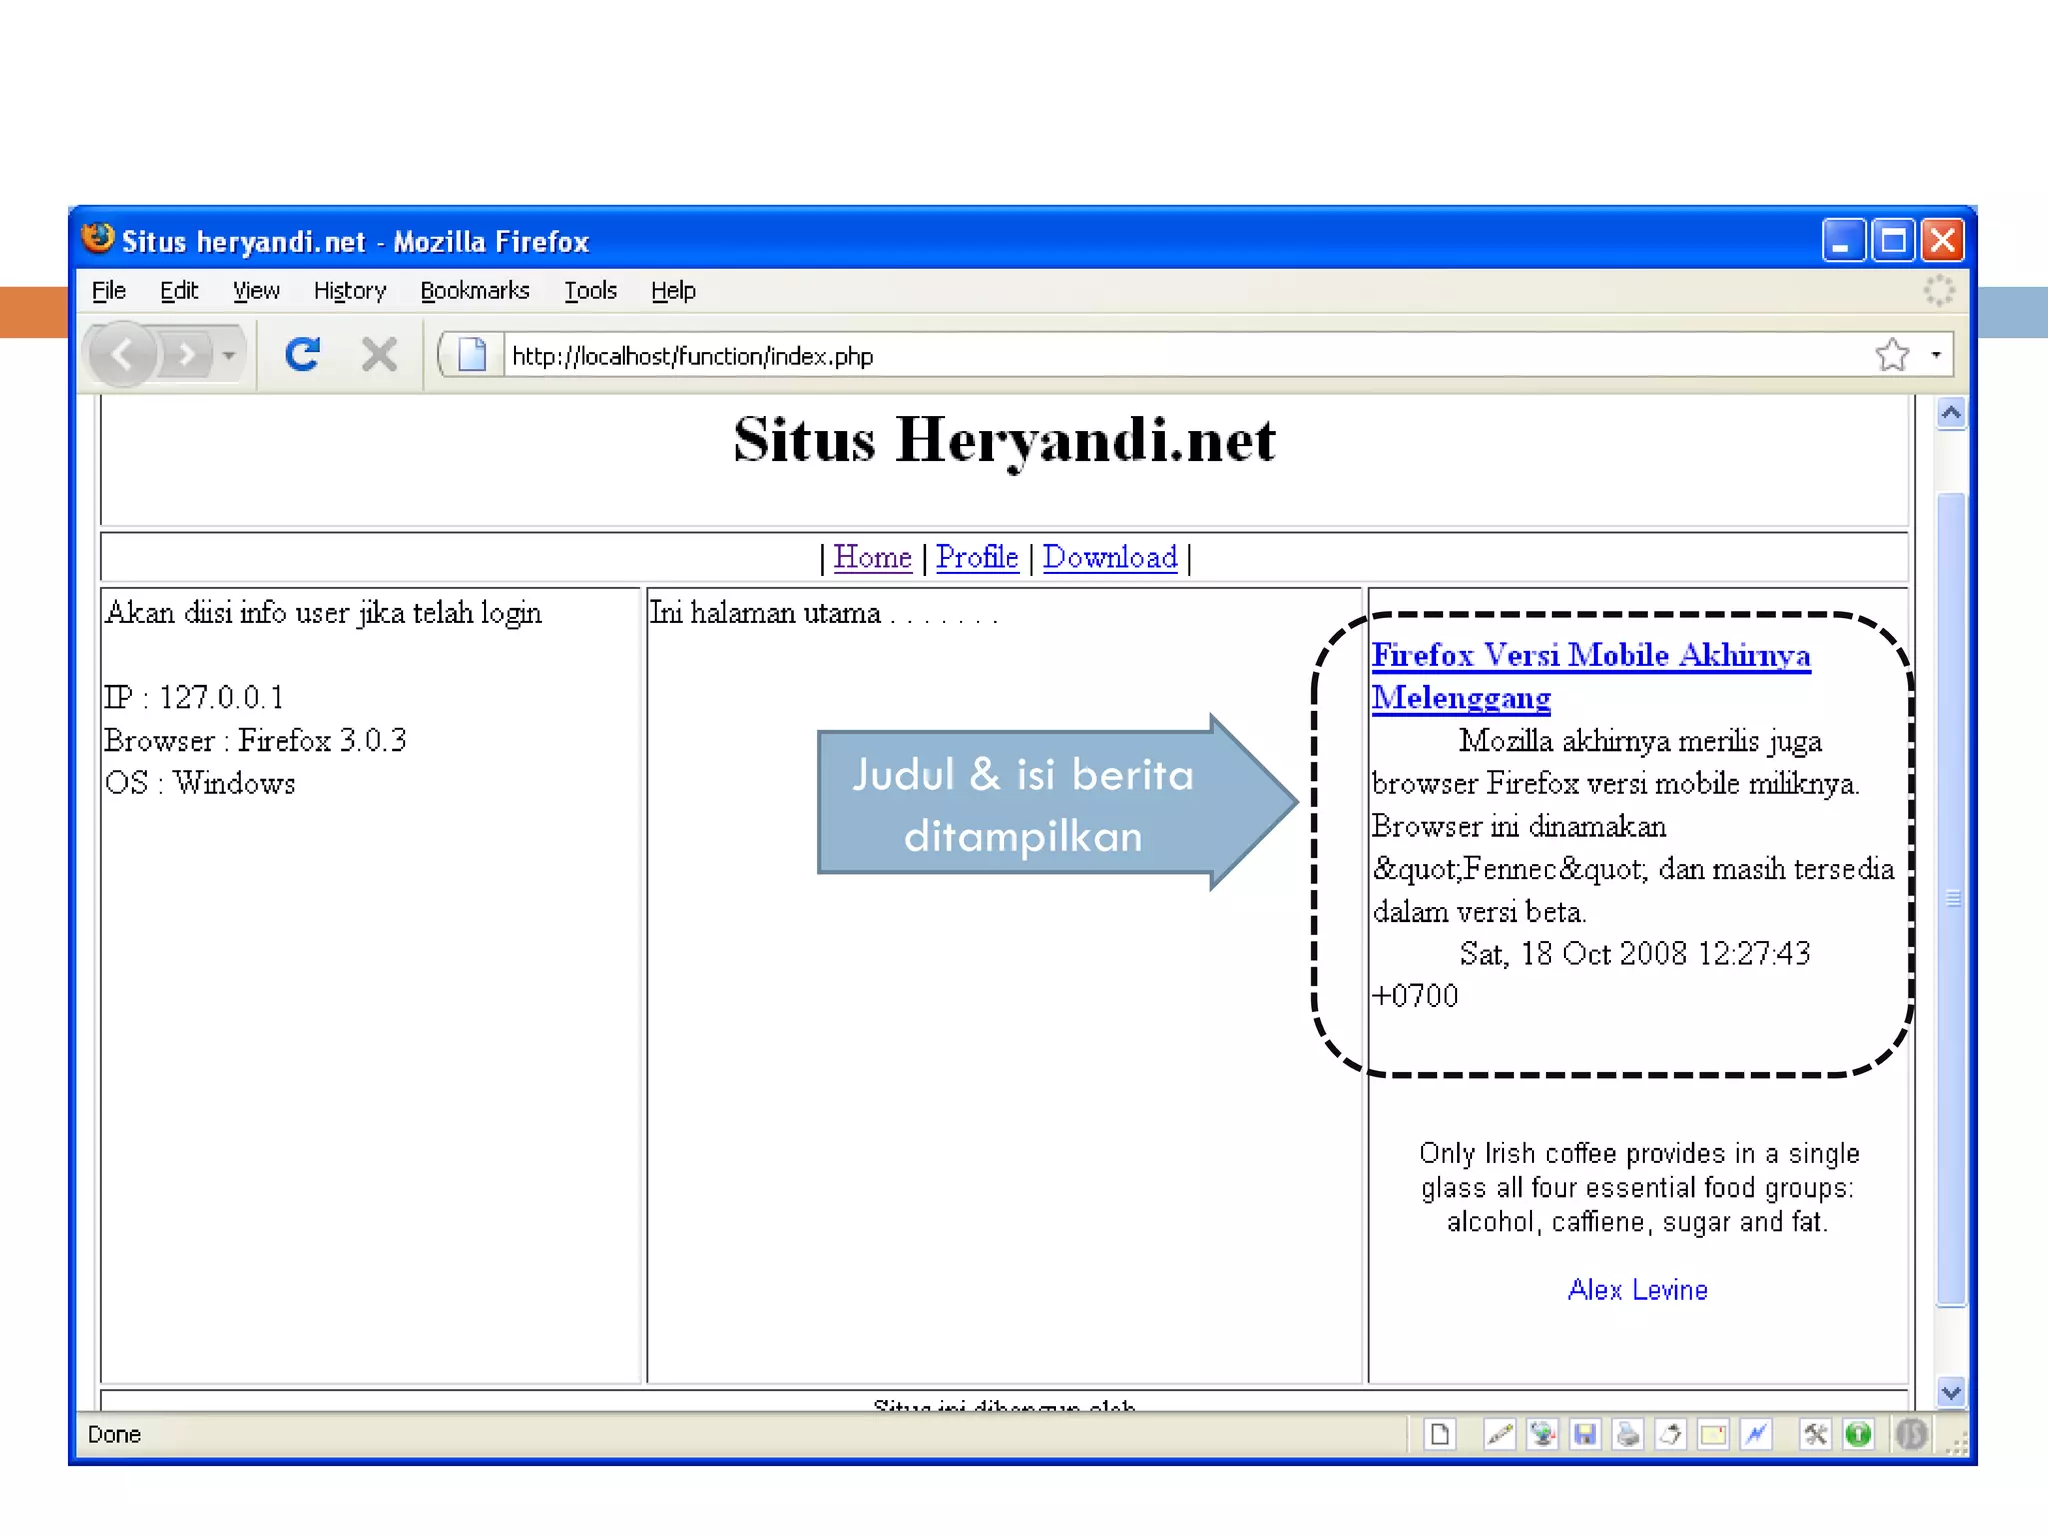Click the Forward navigation arrow
The height and width of the screenshot is (1536, 2048).
[186, 355]
